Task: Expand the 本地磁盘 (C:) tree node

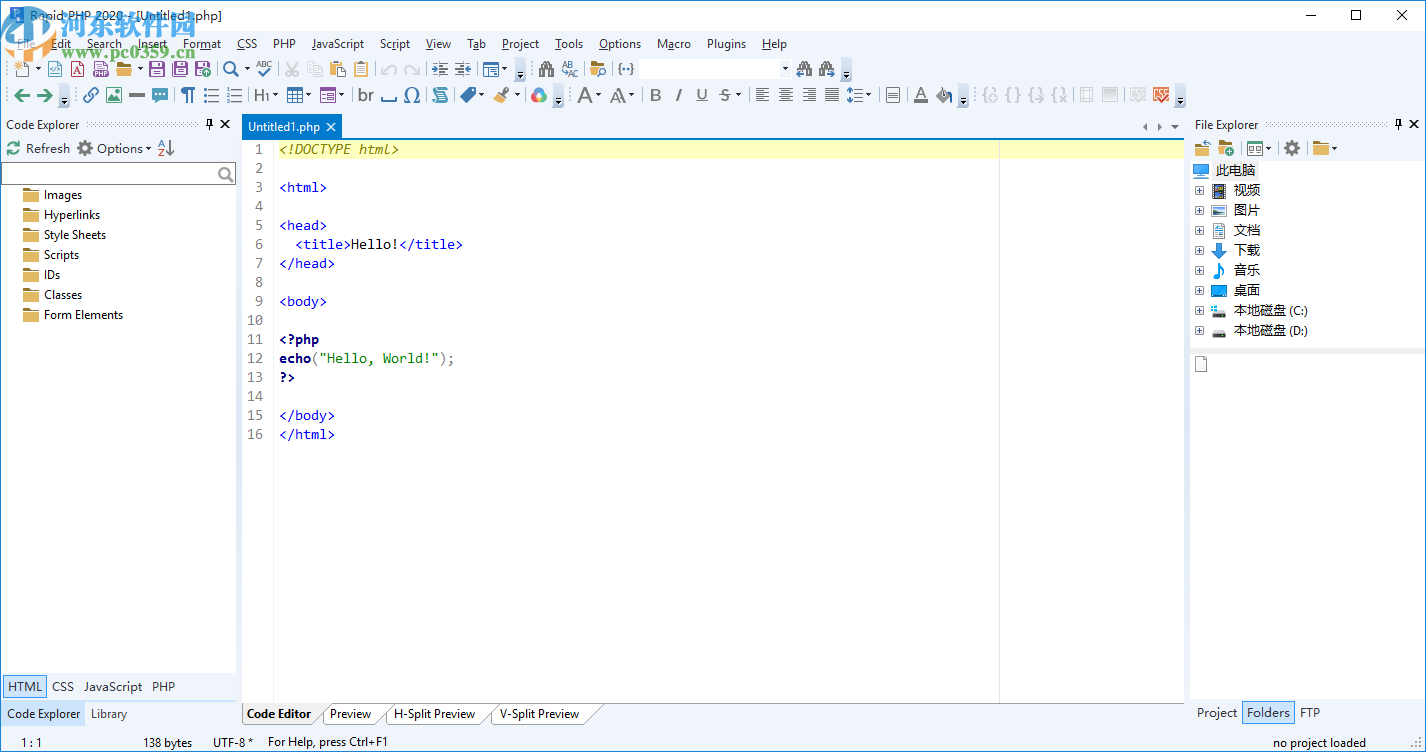Action: pos(1199,311)
